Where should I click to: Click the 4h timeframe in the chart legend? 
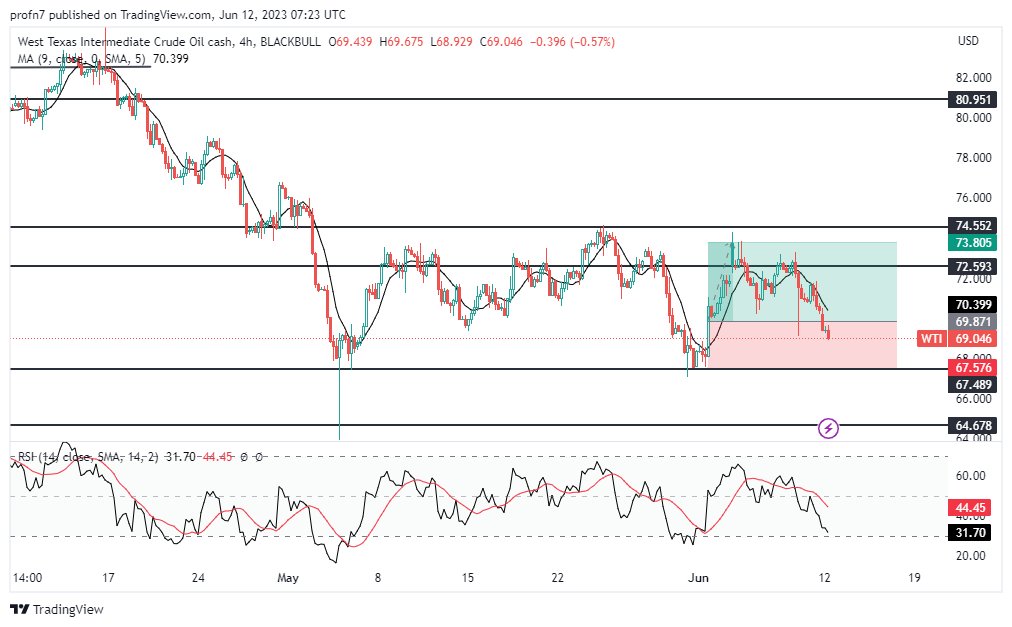(x=245, y=42)
